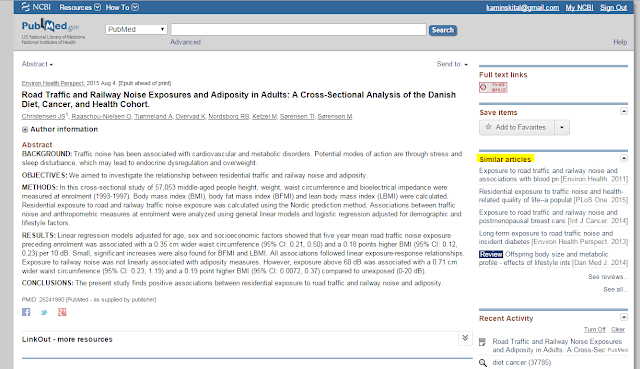
Task: Expand Author information section
Action: click(25, 129)
